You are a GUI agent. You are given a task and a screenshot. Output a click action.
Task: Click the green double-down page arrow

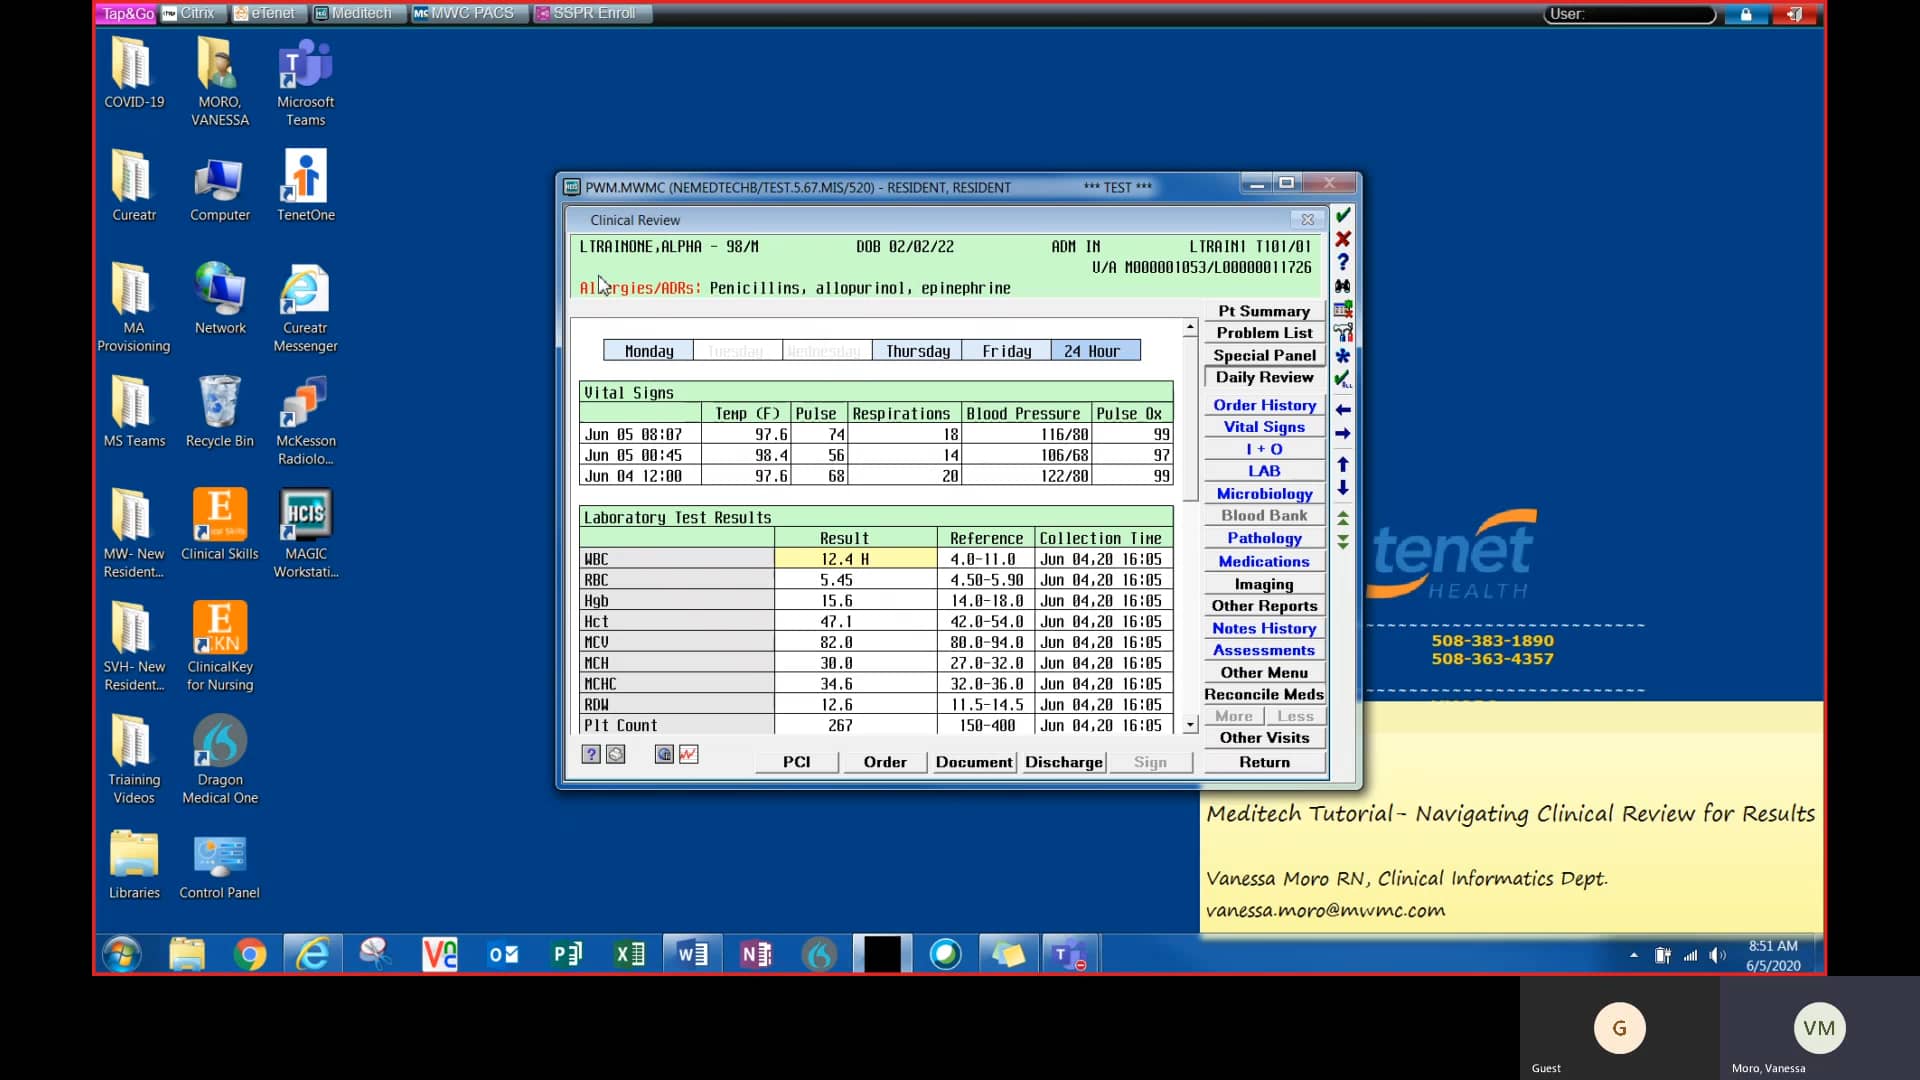coord(1343,541)
